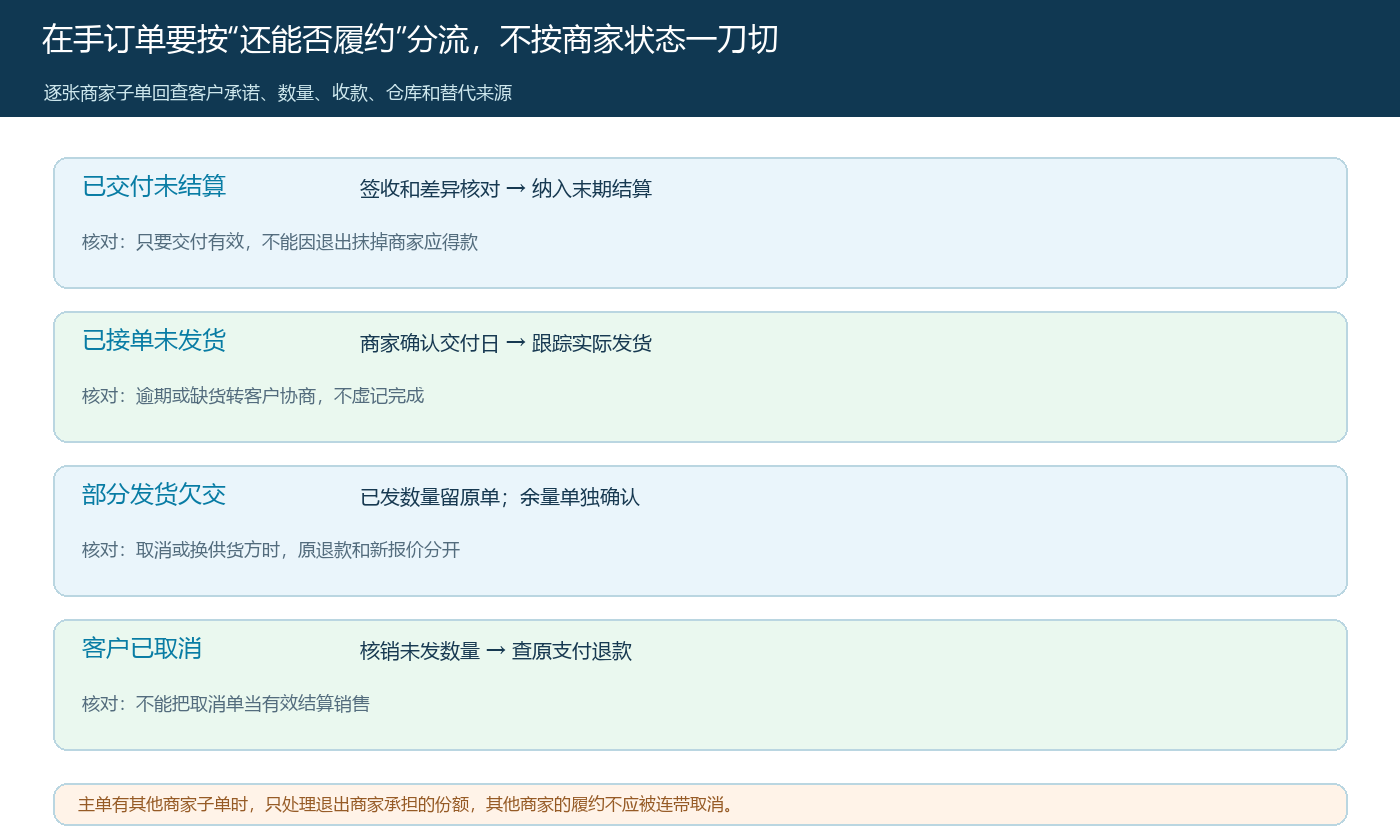Select the text 商家确认交付日 → 跟踪实际发货

(506, 343)
